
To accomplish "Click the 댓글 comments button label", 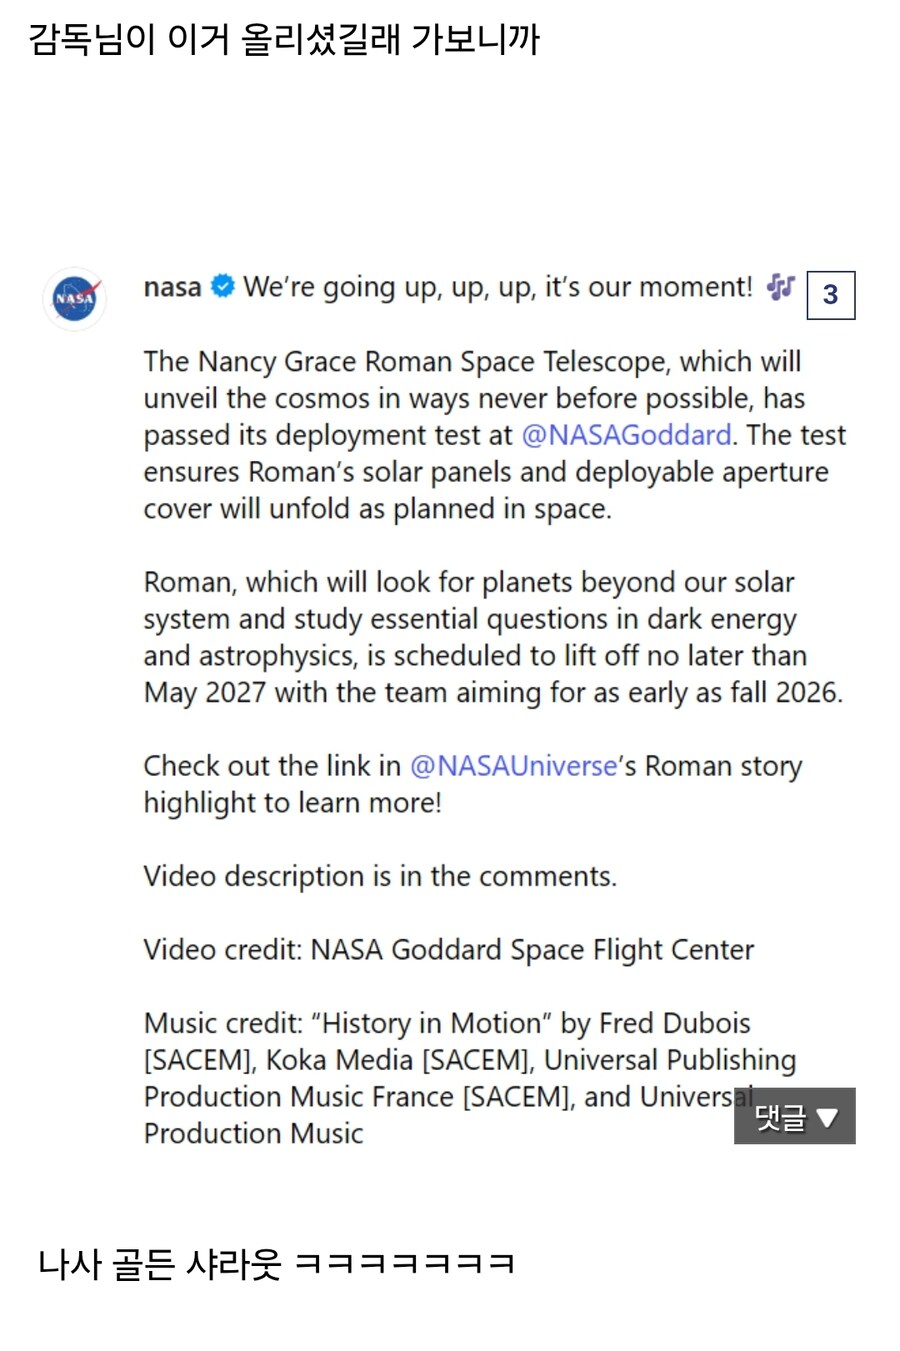I will pyautogui.click(x=781, y=1117).
